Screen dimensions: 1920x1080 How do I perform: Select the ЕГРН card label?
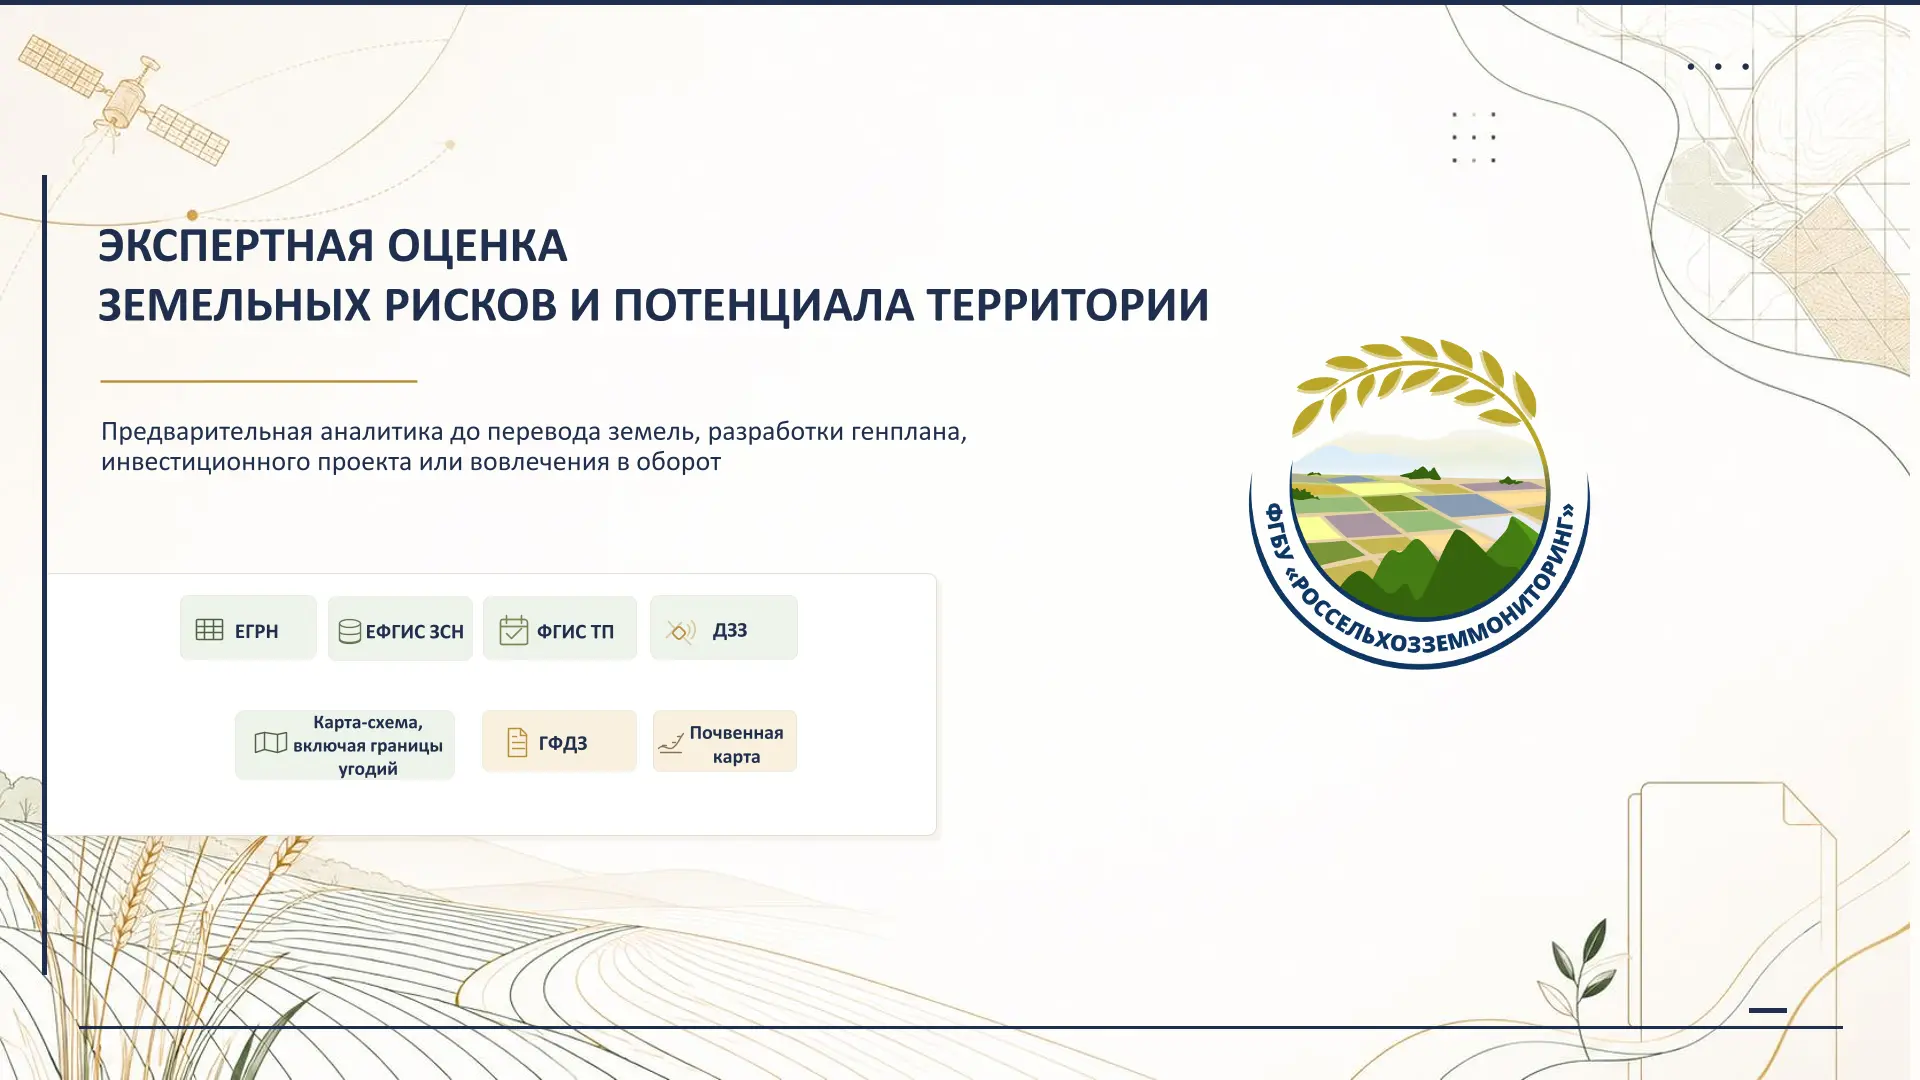click(x=256, y=631)
